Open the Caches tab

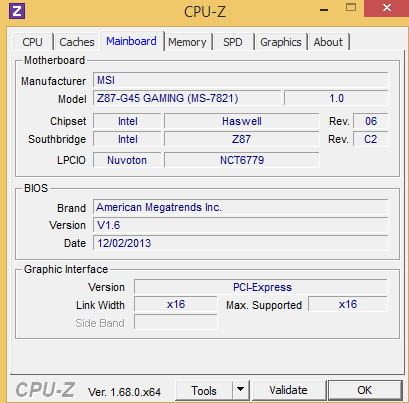[77, 42]
